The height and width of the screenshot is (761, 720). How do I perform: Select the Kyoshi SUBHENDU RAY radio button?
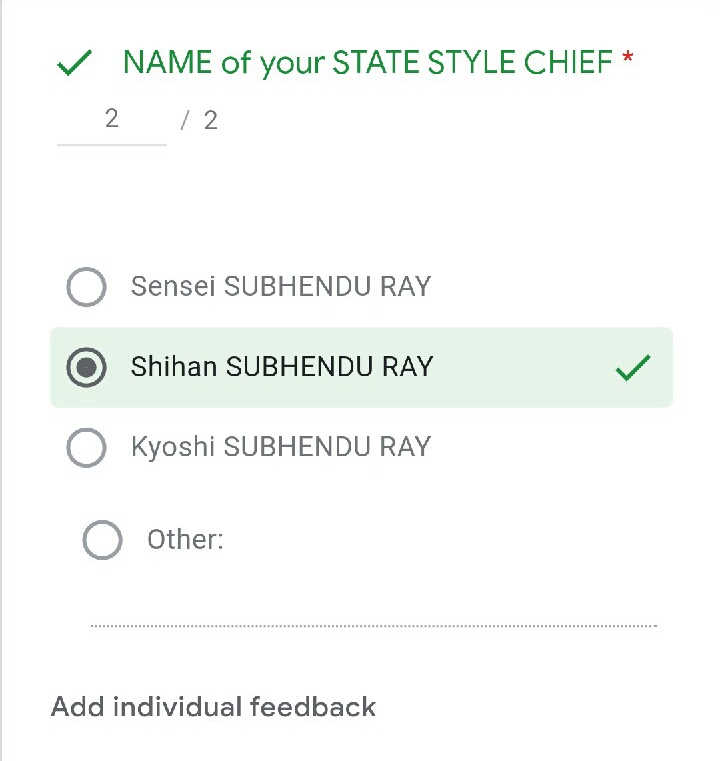(86, 447)
